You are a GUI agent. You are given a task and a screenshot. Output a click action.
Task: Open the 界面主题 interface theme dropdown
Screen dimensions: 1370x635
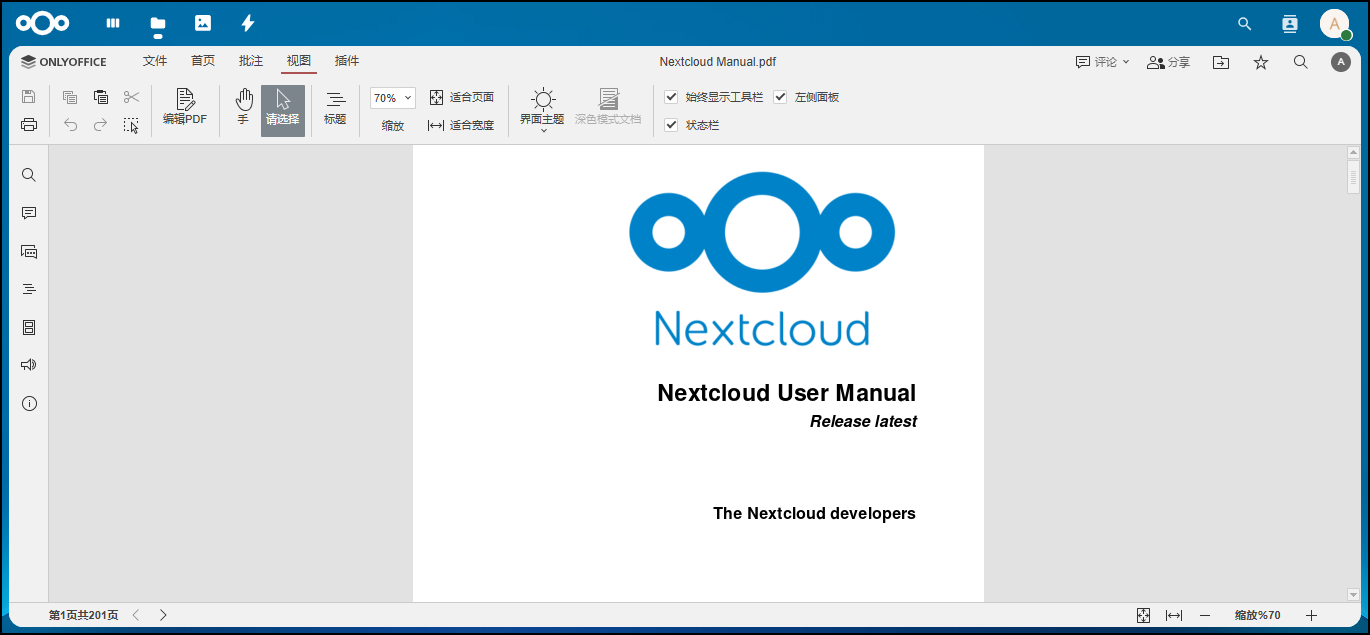pyautogui.click(x=542, y=110)
